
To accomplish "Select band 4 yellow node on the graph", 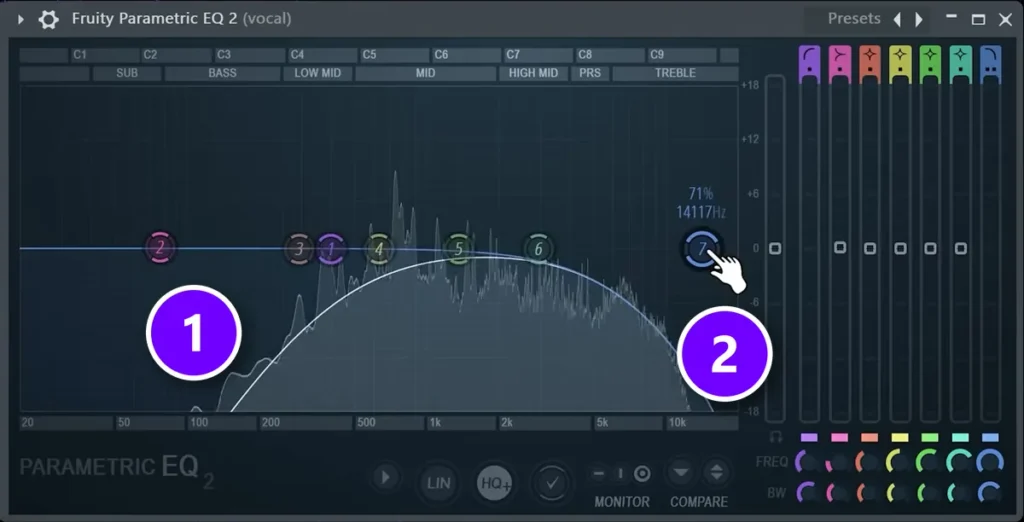I will [x=379, y=249].
